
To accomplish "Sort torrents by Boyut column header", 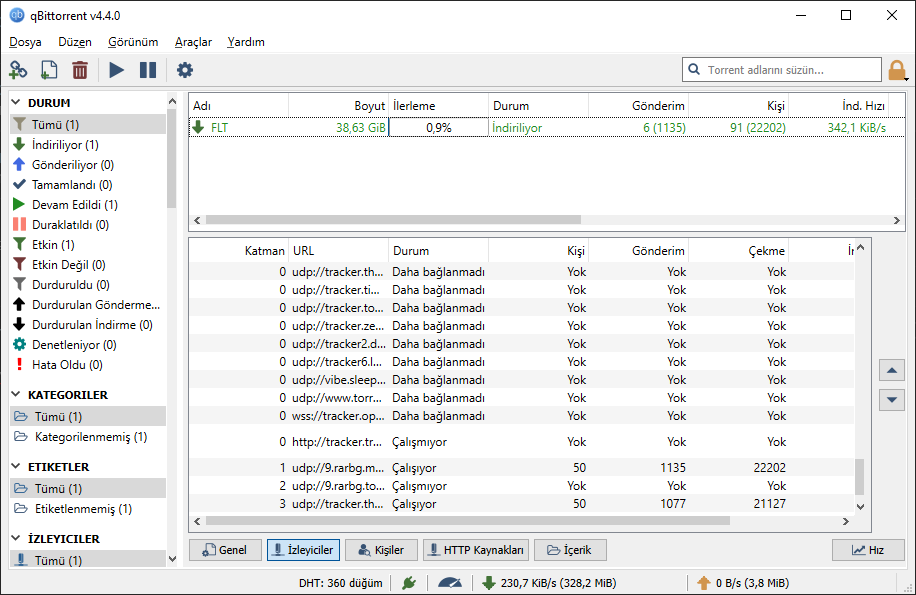I will [338, 106].
